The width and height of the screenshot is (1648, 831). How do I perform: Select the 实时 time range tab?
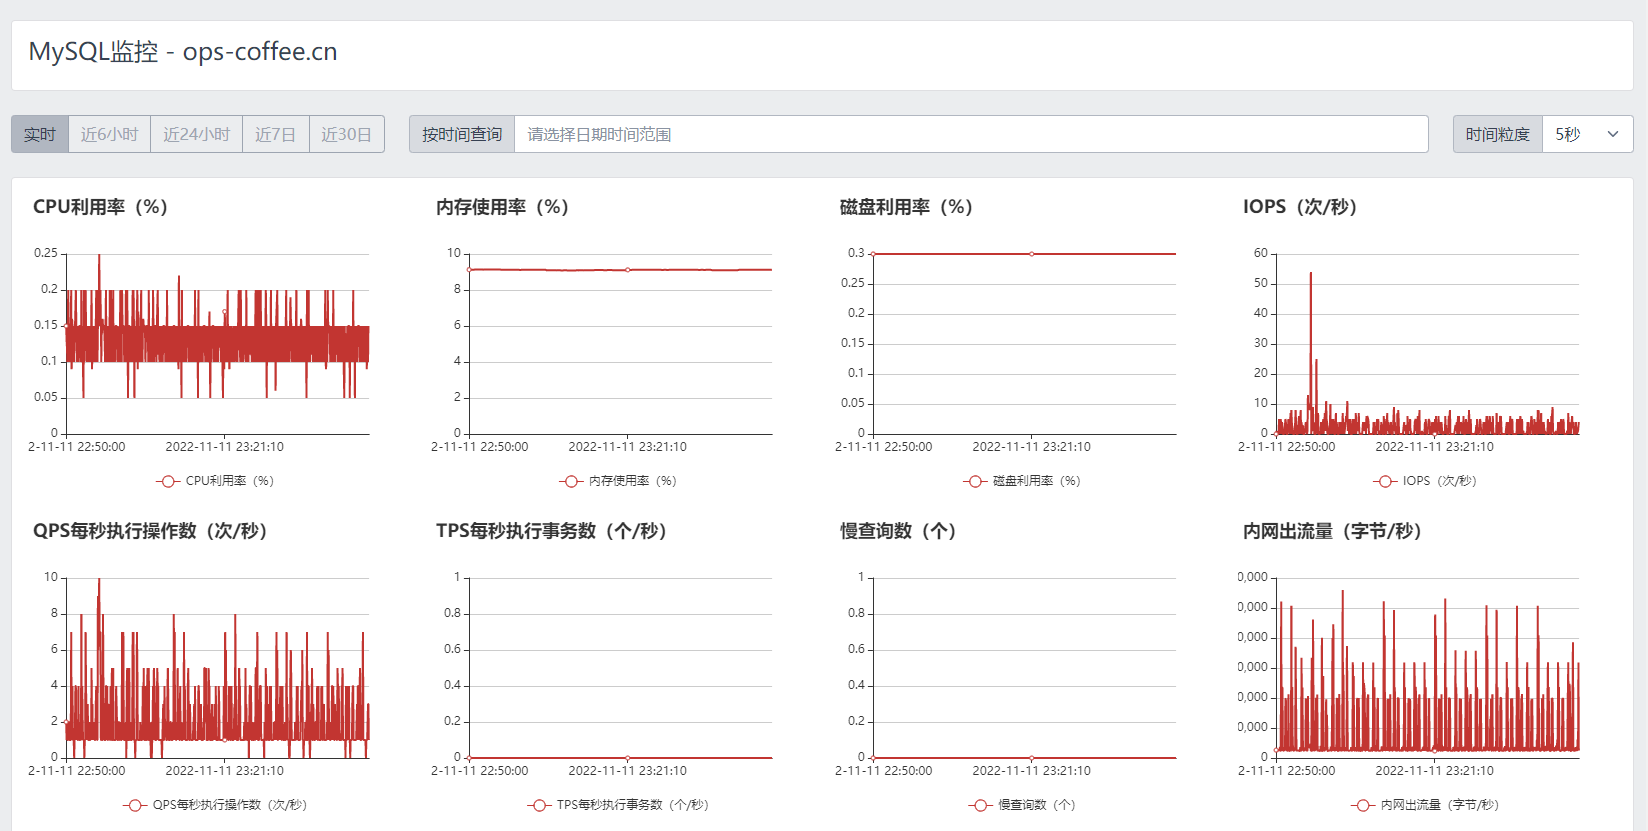pos(40,134)
